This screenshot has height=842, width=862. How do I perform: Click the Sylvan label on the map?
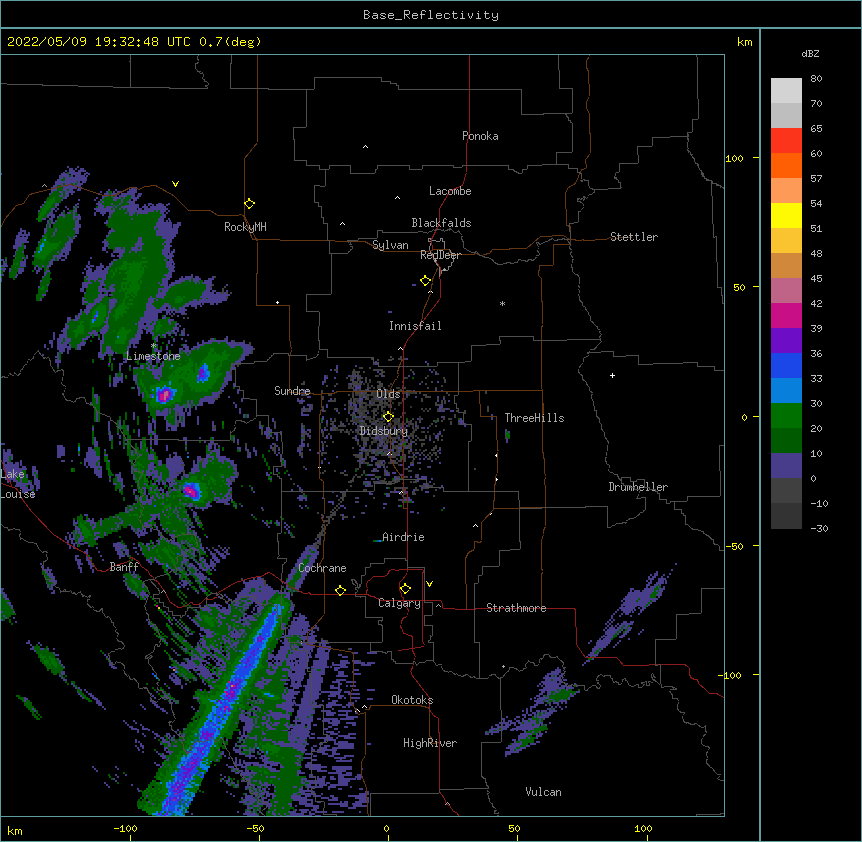point(390,245)
